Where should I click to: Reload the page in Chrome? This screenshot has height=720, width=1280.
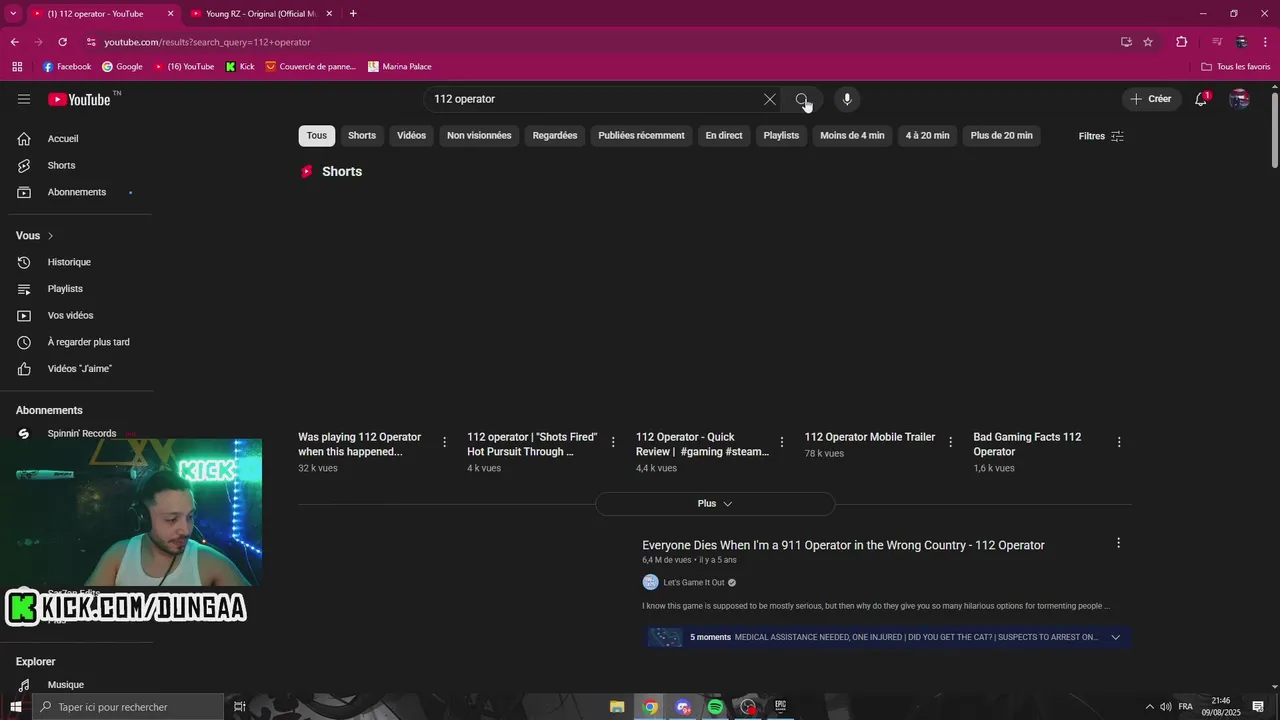pyautogui.click(x=62, y=42)
